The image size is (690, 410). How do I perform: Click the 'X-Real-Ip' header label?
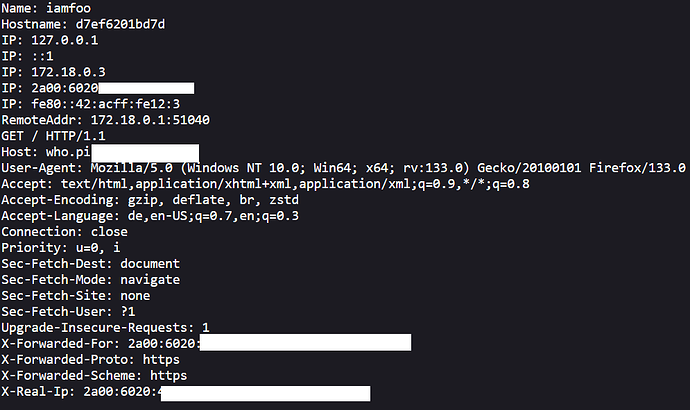(x=39, y=392)
